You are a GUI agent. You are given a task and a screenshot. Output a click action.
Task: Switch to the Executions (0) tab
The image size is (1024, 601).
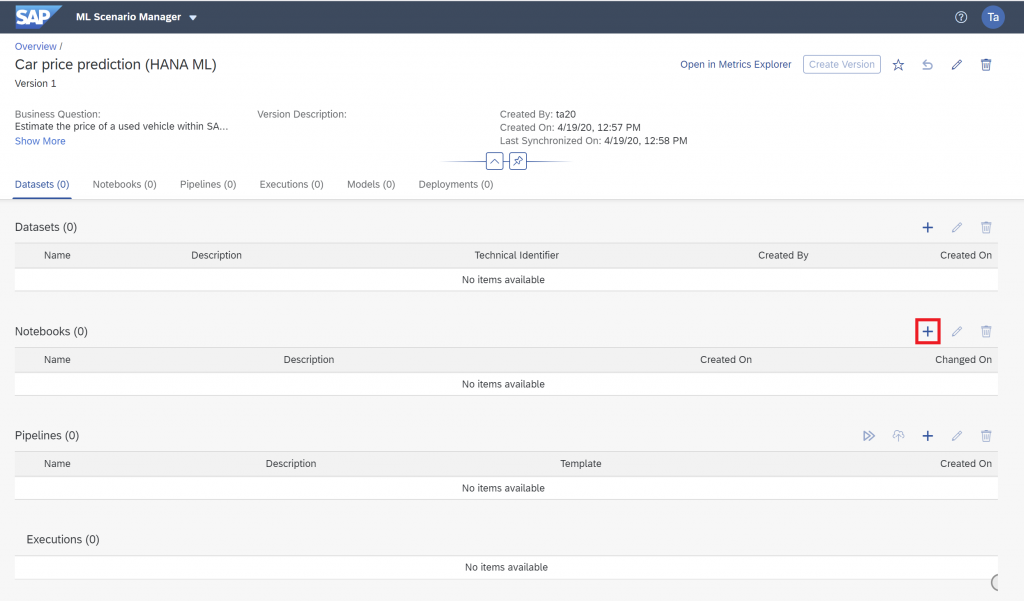(x=291, y=184)
